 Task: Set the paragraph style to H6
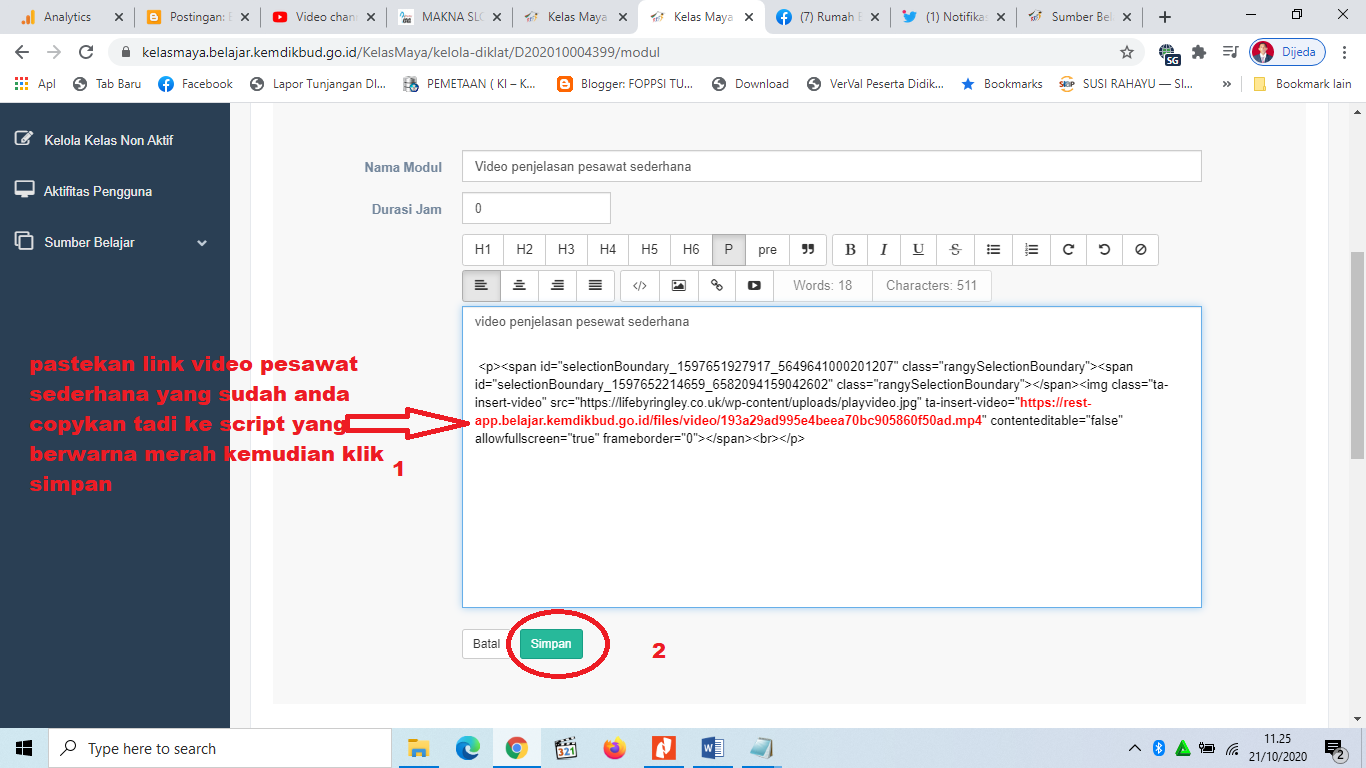[x=691, y=250]
